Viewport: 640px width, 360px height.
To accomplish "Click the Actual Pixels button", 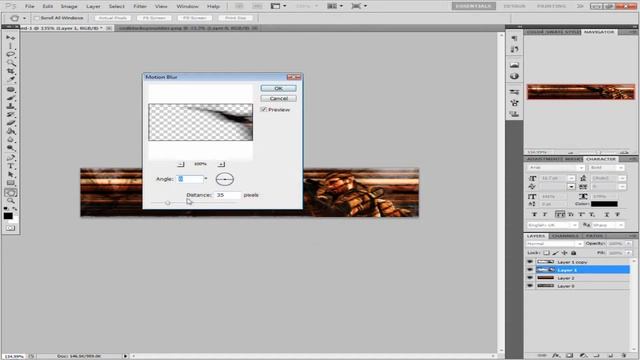I will pyautogui.click(x=113, y=18).
